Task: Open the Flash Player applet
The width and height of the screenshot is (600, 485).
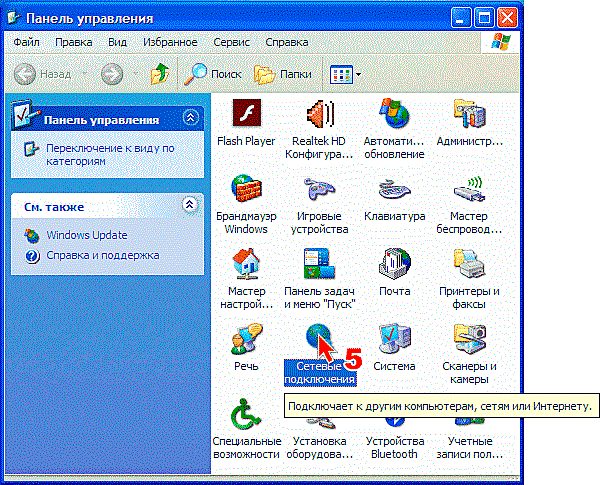Action: 247,113
